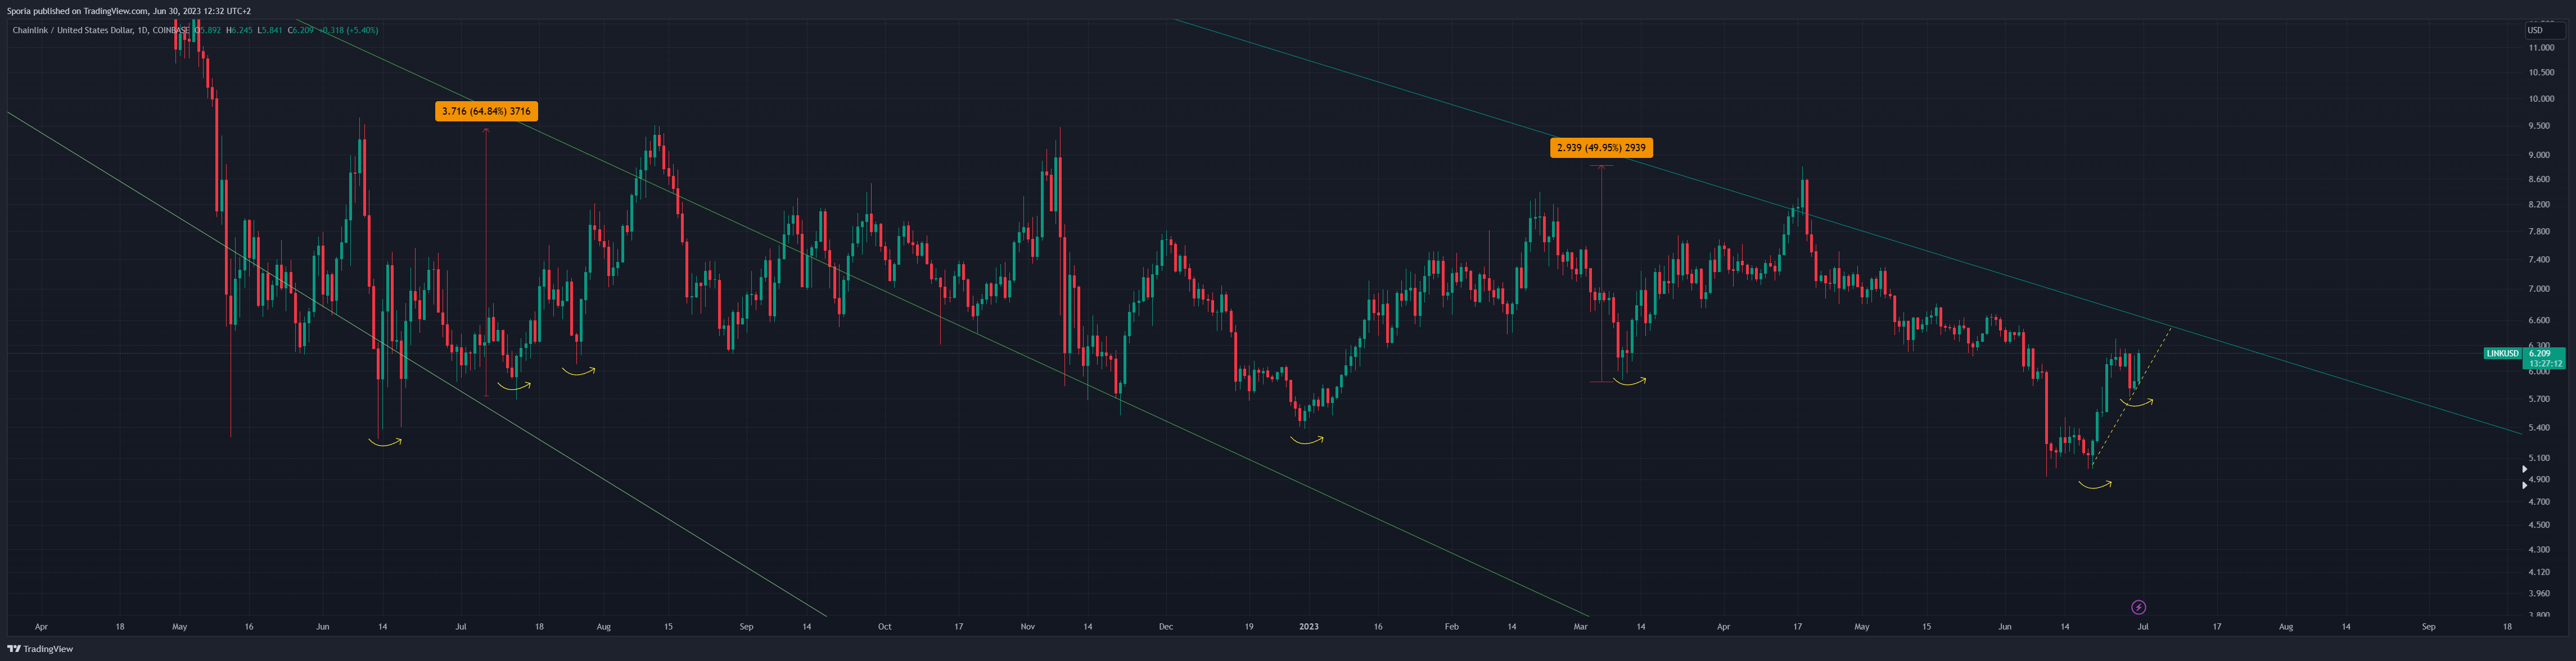Viewport: 2576px width, 661px height.
Task: Click the 4.300 price scale label
Action: (2539, 550)
